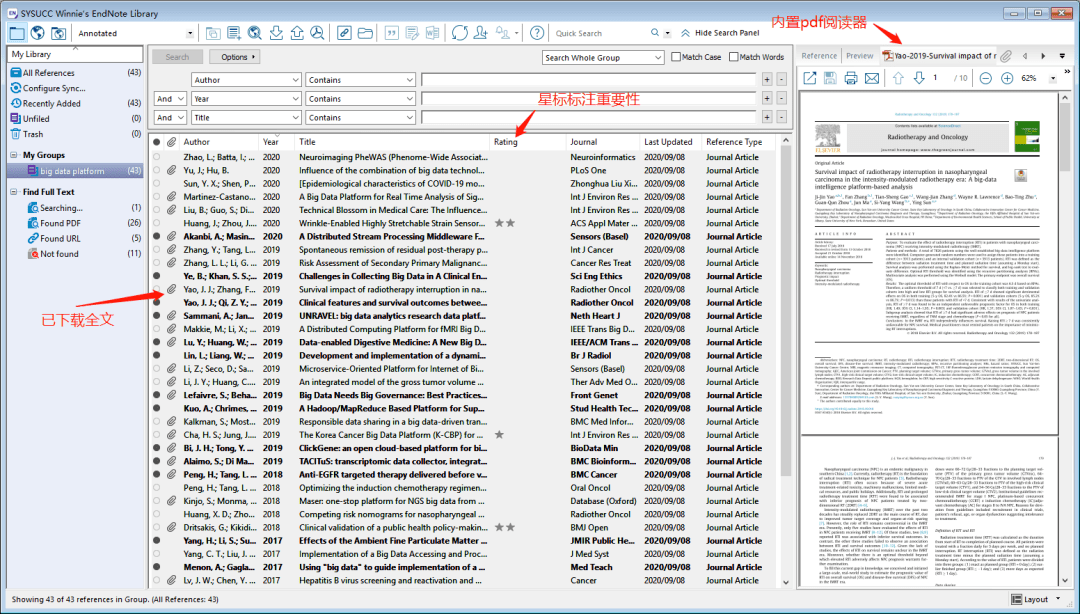This screenshot has width=1080, height=614.
Task: Go to next PDF page arrow
Action: click(919, 78)
